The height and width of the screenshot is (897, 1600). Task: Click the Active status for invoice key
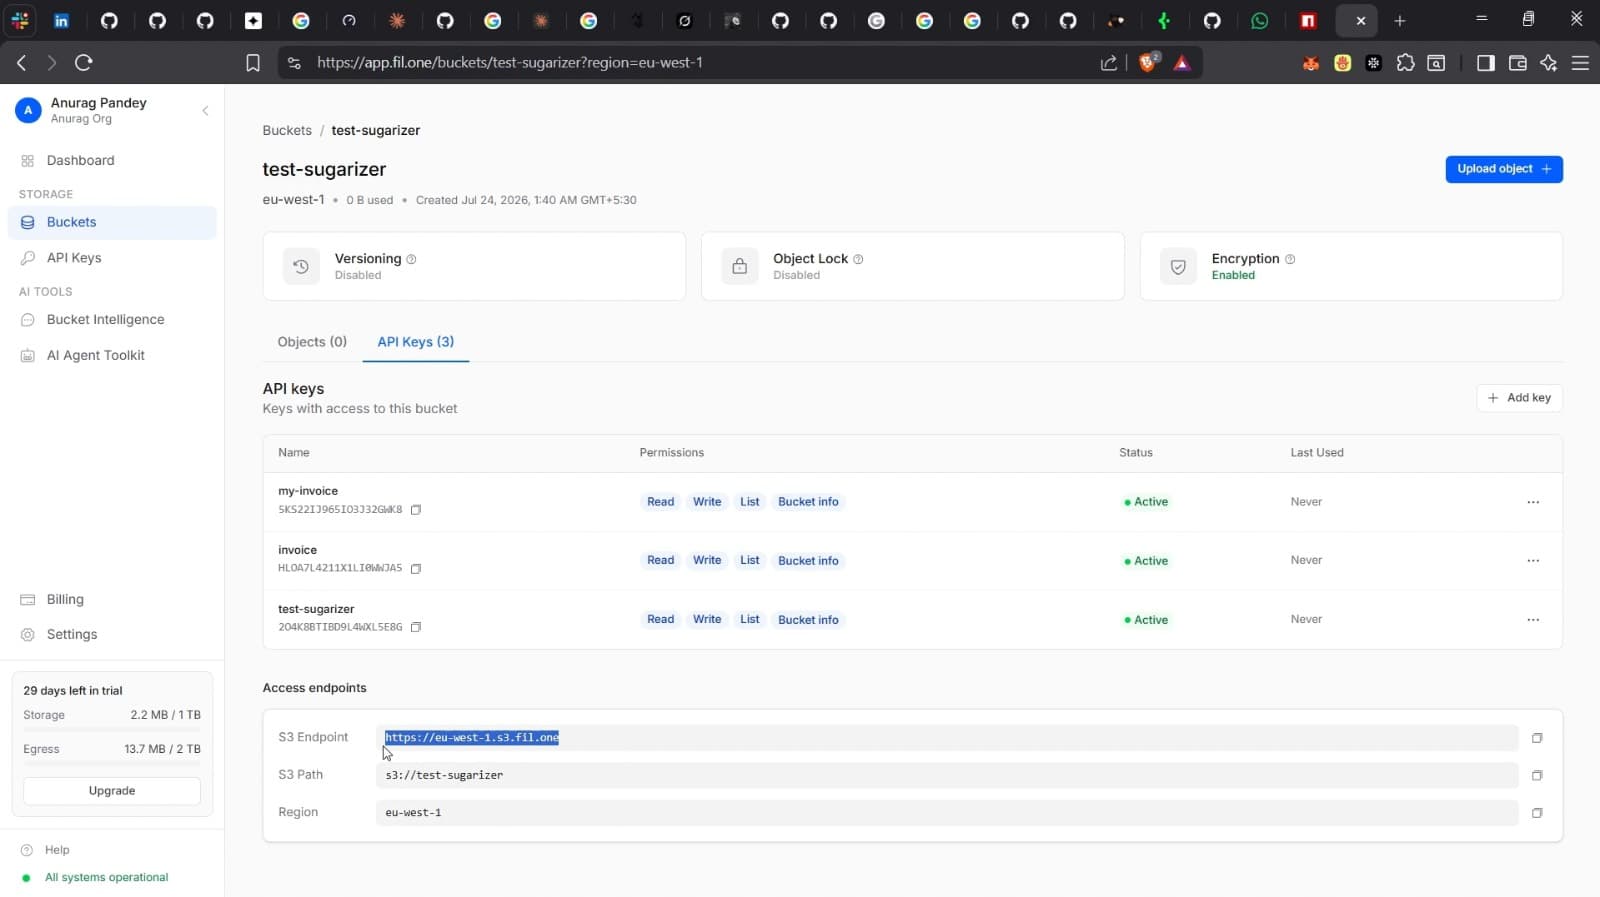tap(1146, 561)
